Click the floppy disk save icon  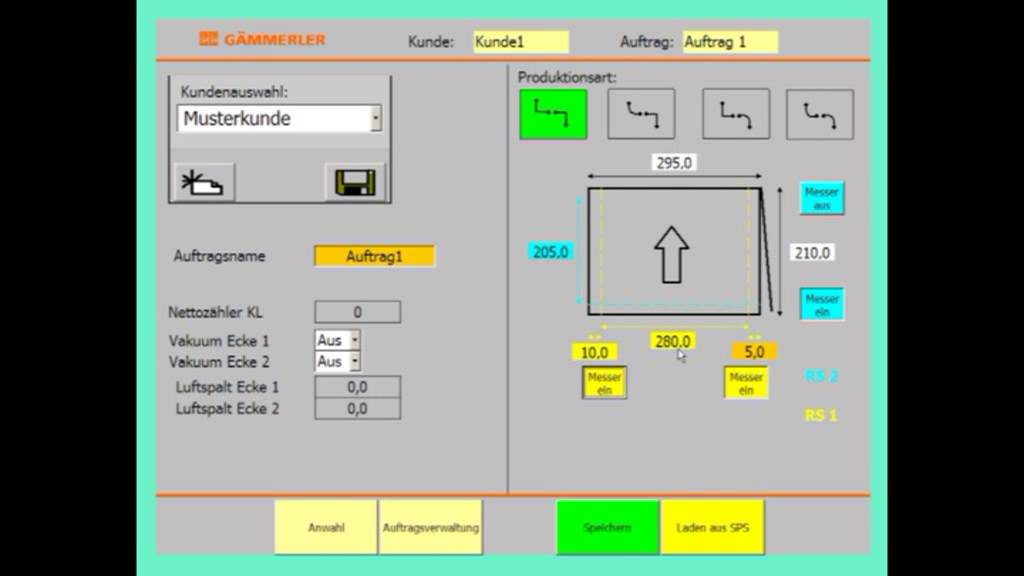(x=355, y=182)
